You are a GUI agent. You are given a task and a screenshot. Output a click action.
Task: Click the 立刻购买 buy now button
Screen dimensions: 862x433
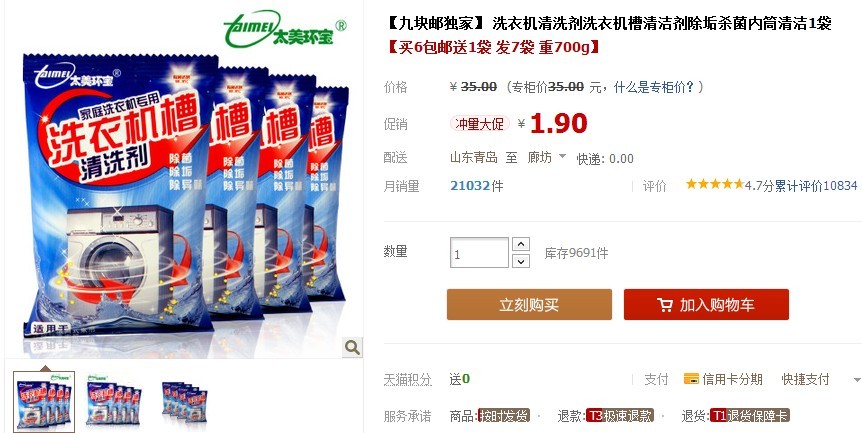(529, 305)
